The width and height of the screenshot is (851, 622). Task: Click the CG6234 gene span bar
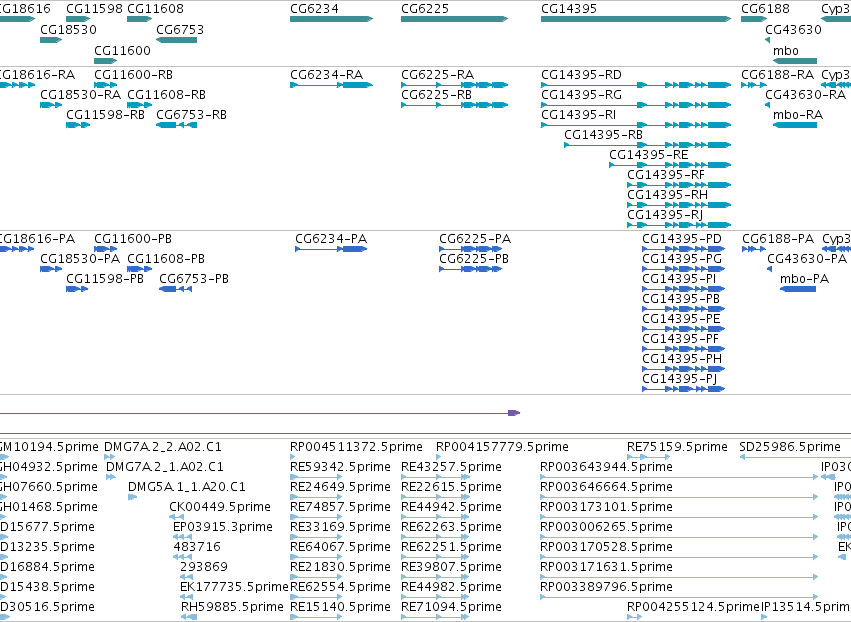point(332,19)
